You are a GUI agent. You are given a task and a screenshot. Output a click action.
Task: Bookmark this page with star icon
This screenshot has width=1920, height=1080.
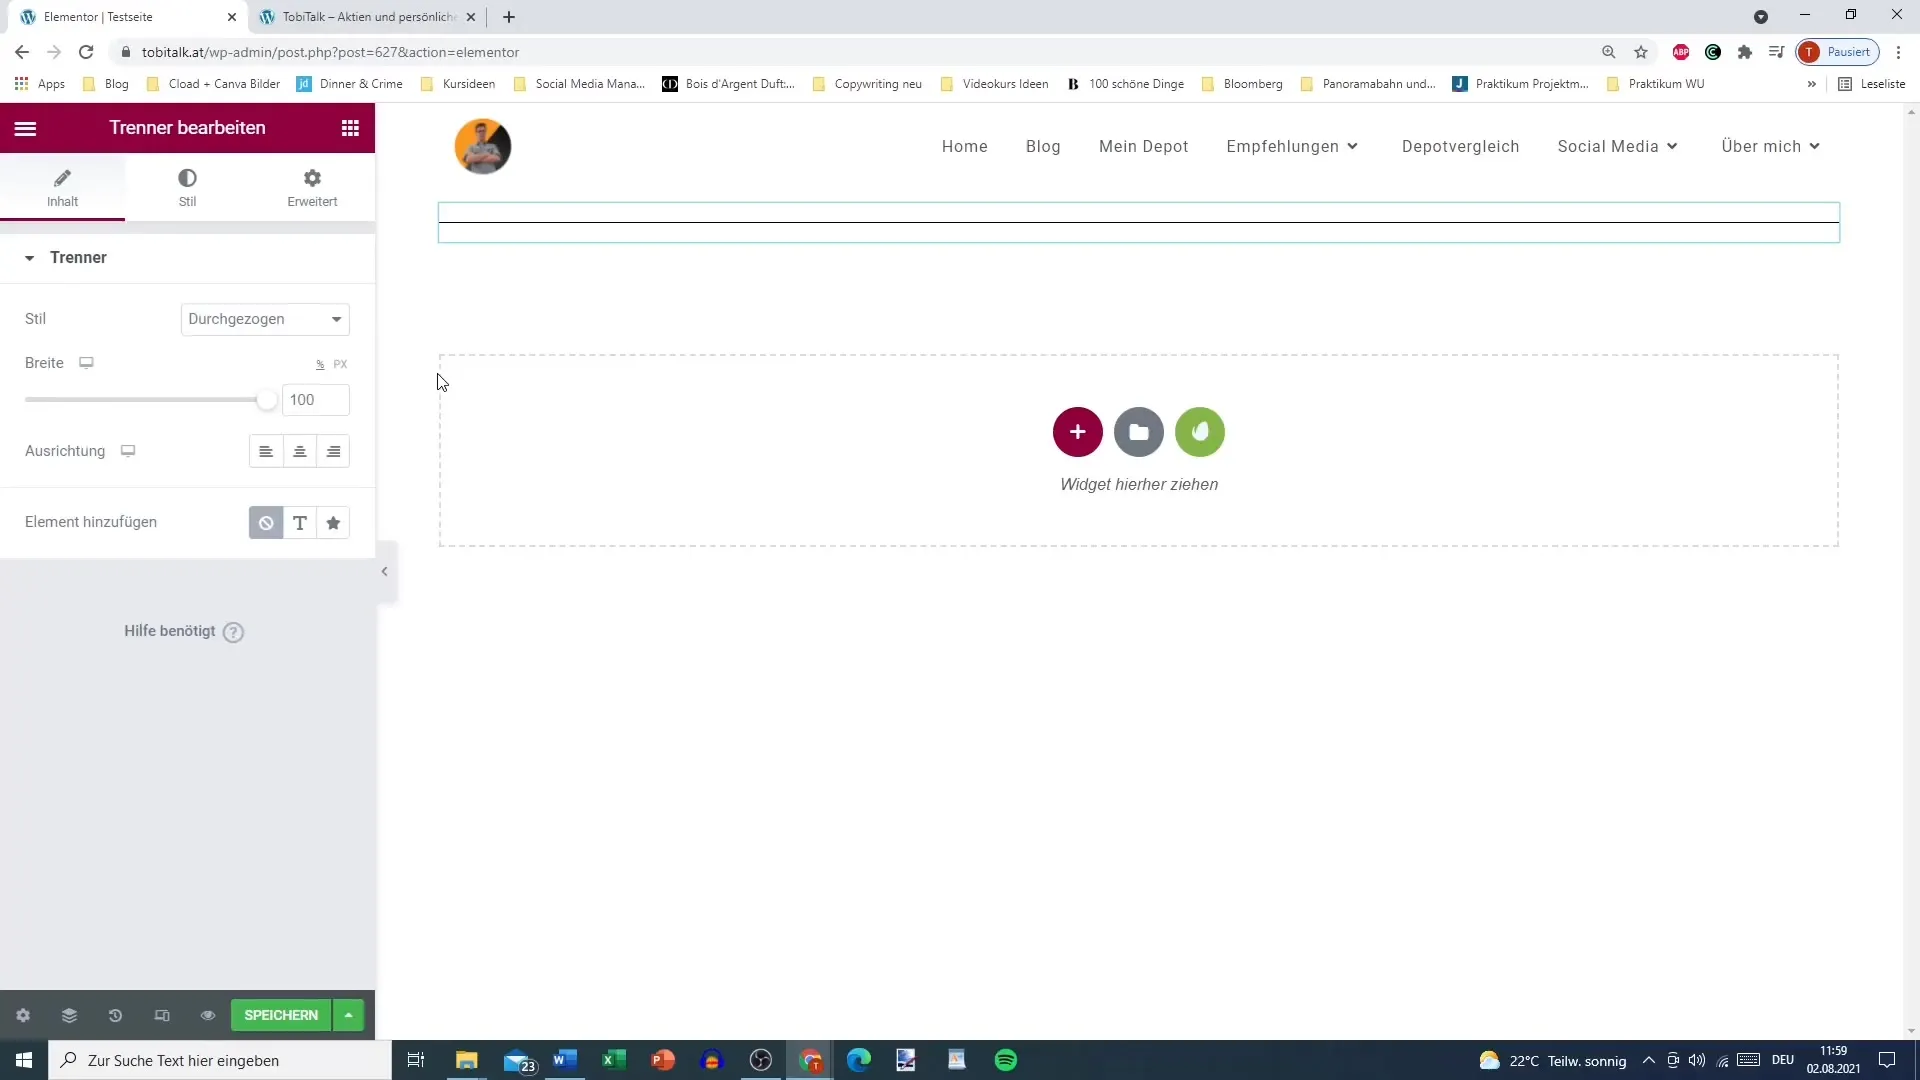coord(1641,52)
